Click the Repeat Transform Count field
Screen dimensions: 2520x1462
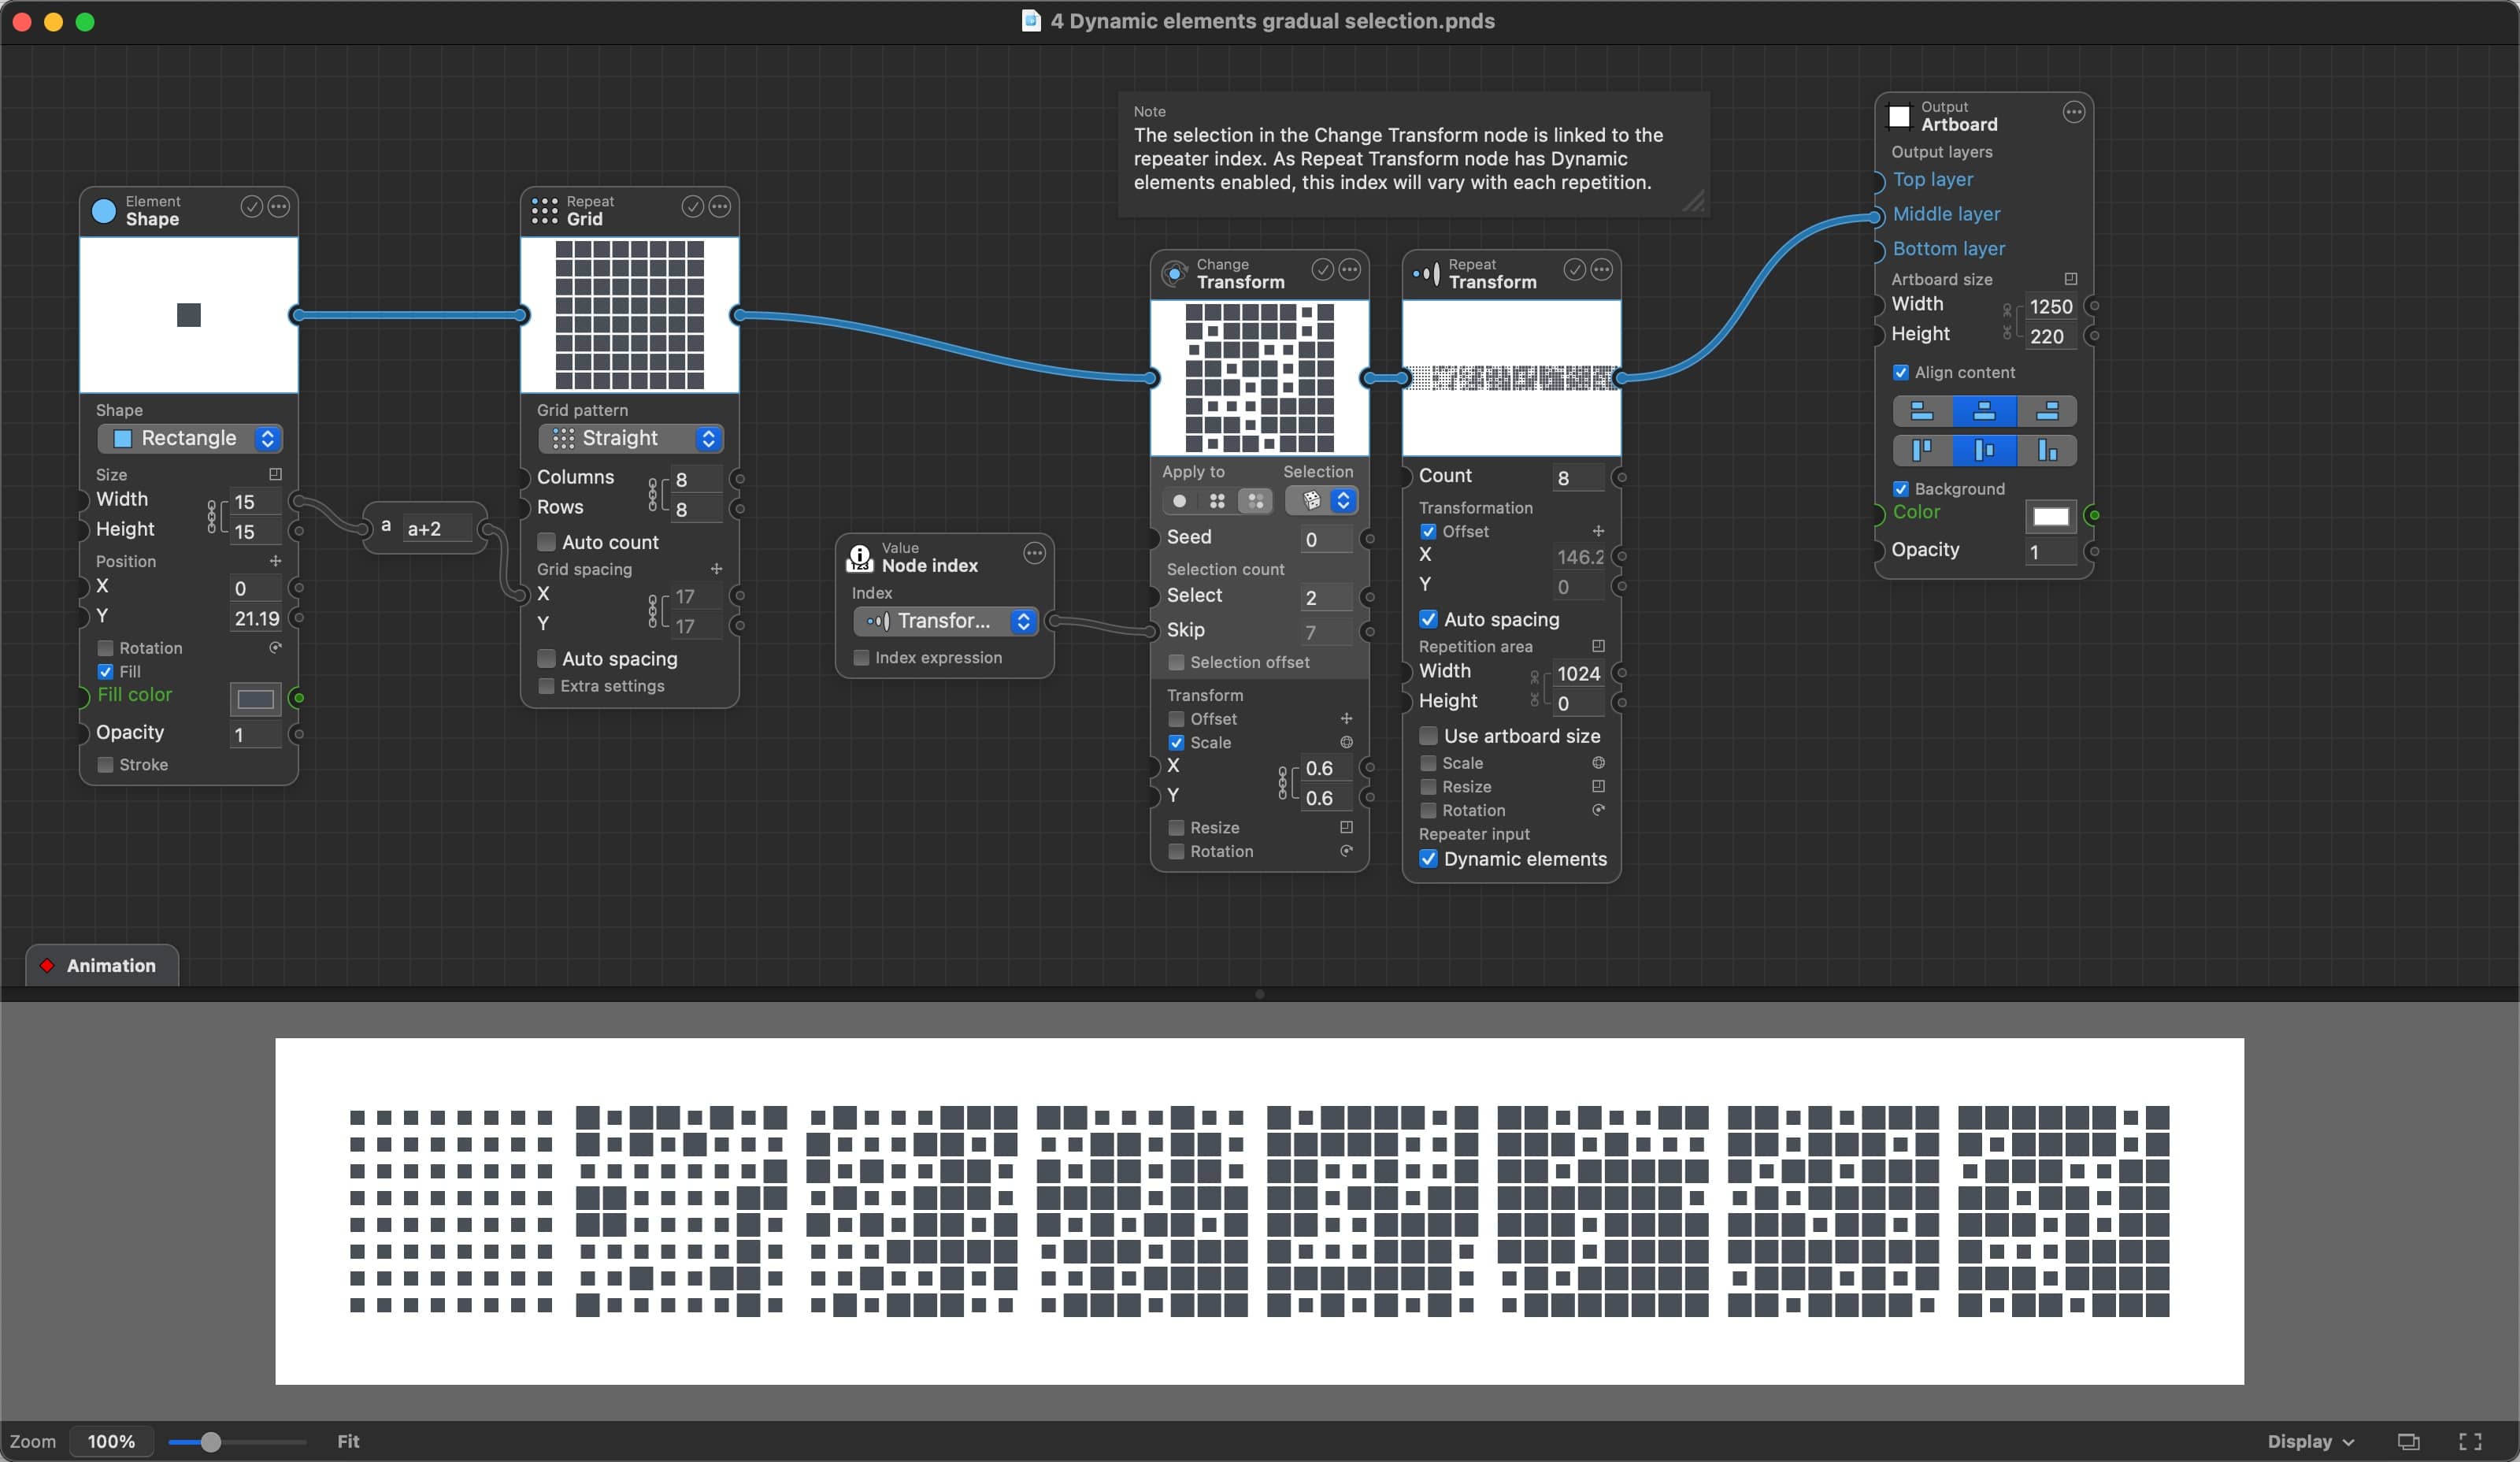click(1578, 479)
